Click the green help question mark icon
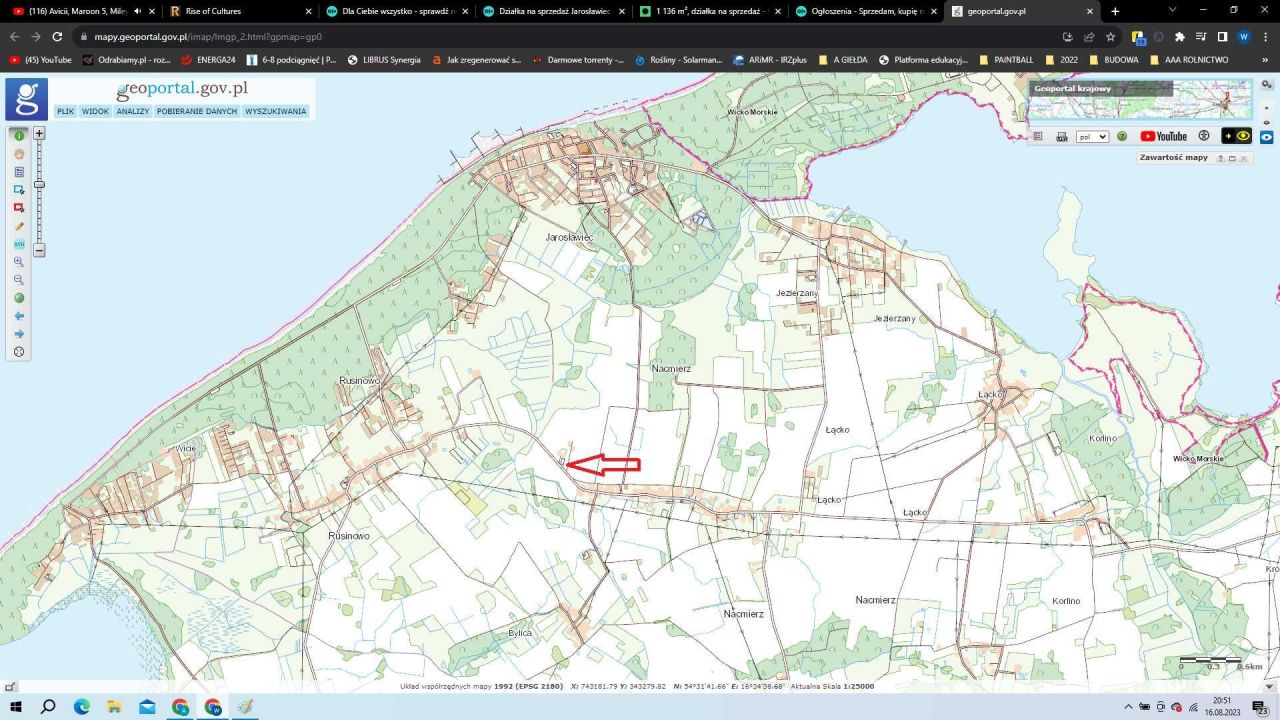1280x720 pixels. pyautogui.click(x=1122, y=136)
